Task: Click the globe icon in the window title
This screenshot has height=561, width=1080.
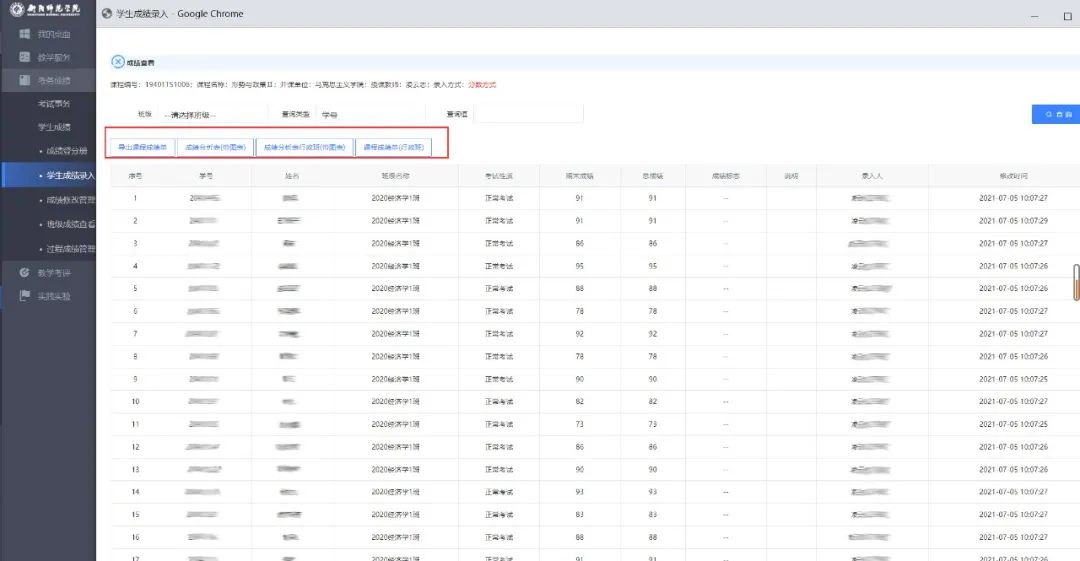Action: [108, 14]
